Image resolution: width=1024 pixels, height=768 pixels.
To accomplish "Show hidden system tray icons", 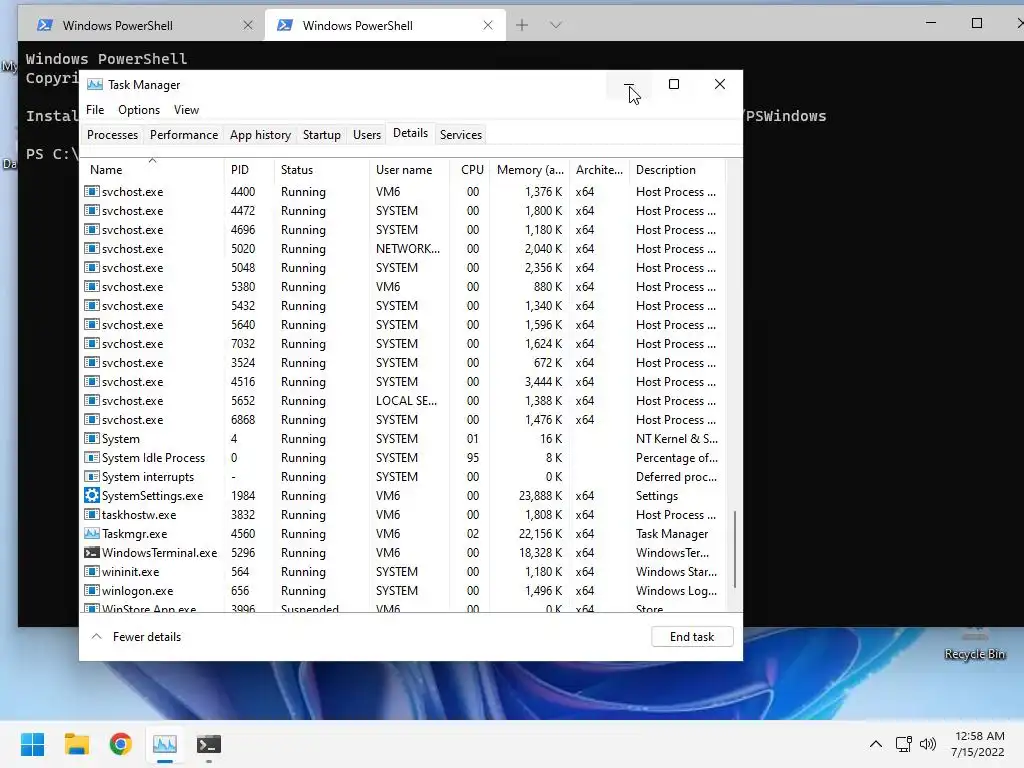I will 876,744.
